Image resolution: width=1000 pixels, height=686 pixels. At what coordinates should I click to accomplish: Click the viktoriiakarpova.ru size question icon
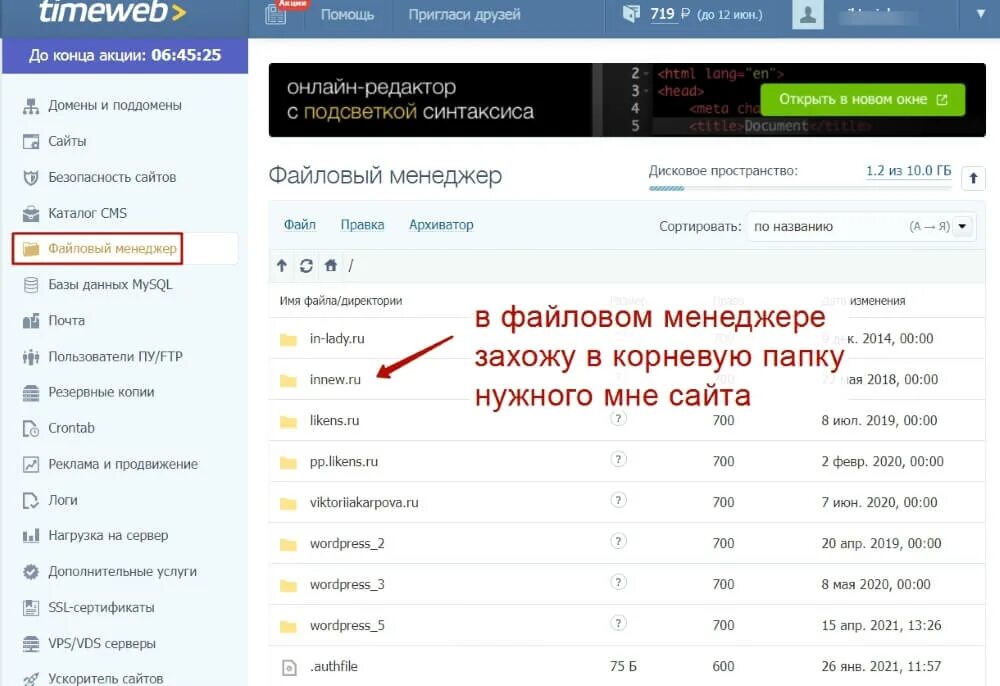click(618, 500)
